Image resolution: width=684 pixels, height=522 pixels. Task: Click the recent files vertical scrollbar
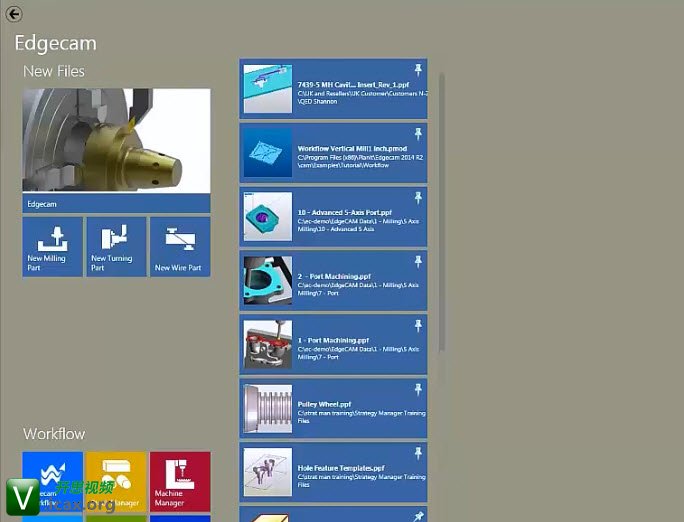pyautogui.click(x=442, y=213)
